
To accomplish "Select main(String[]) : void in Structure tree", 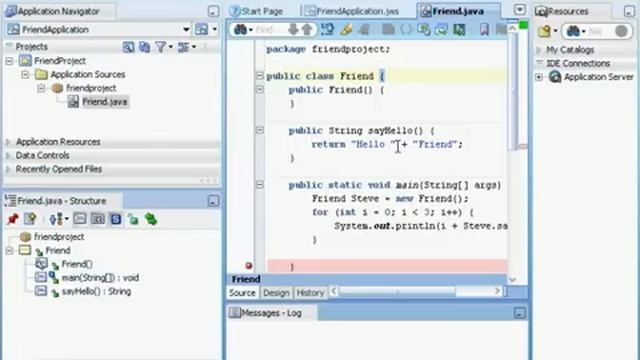I will pos(100,278).
